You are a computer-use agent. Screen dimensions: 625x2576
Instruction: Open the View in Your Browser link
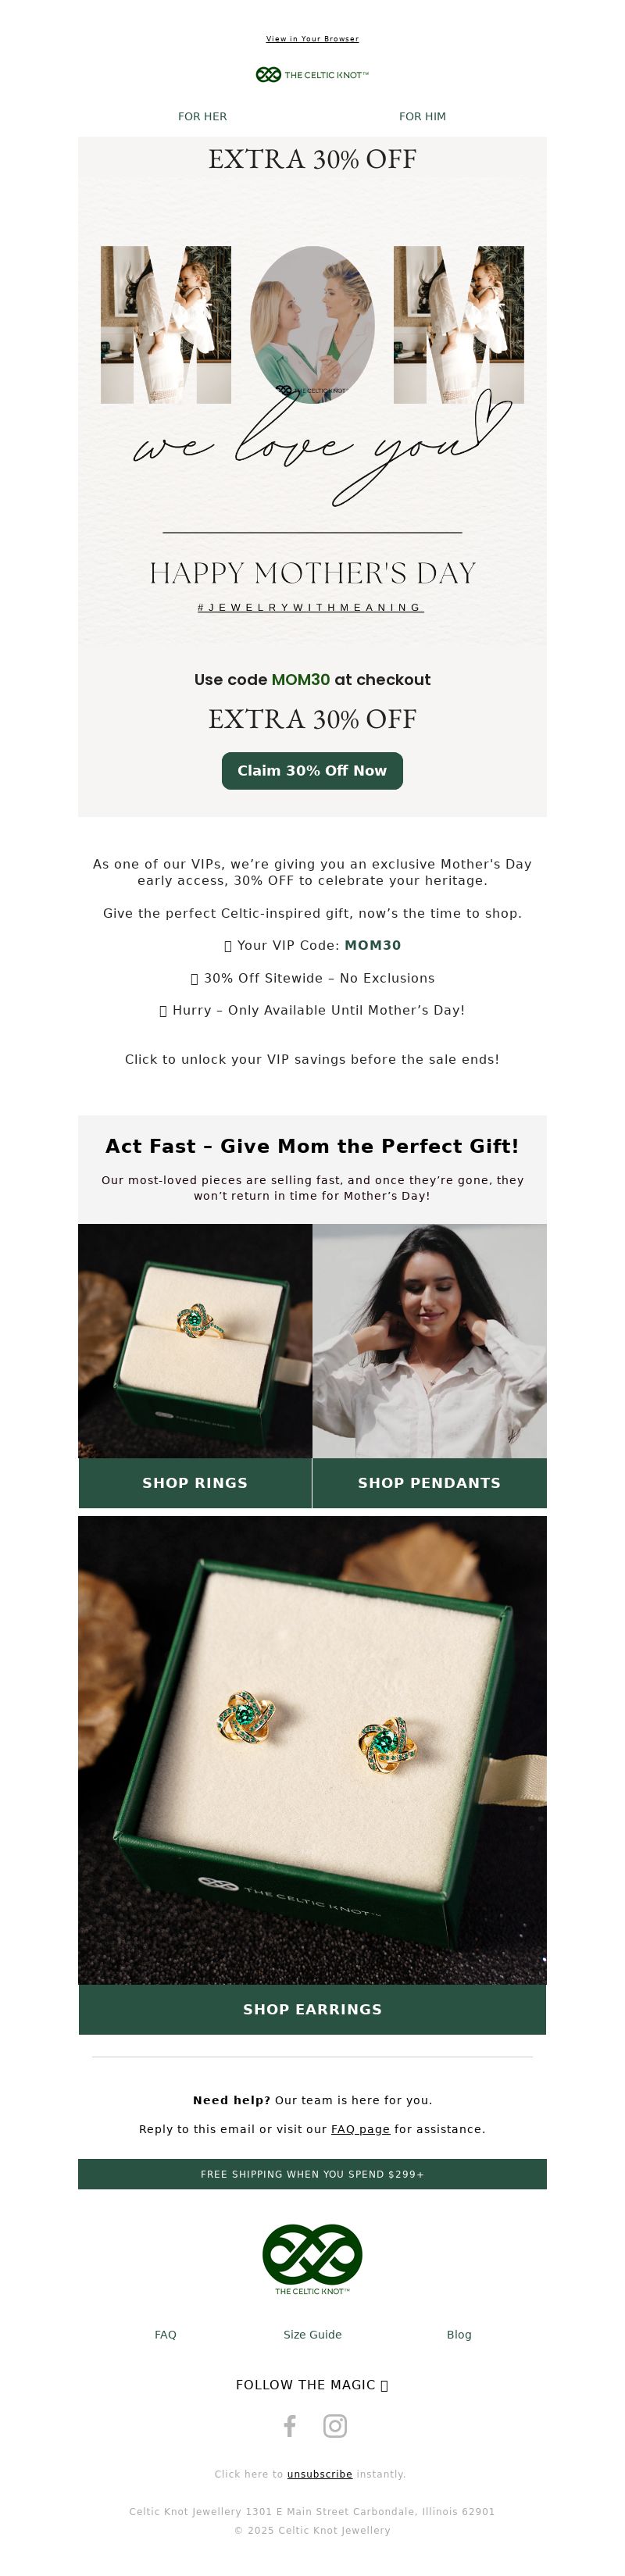coord(312,39)
